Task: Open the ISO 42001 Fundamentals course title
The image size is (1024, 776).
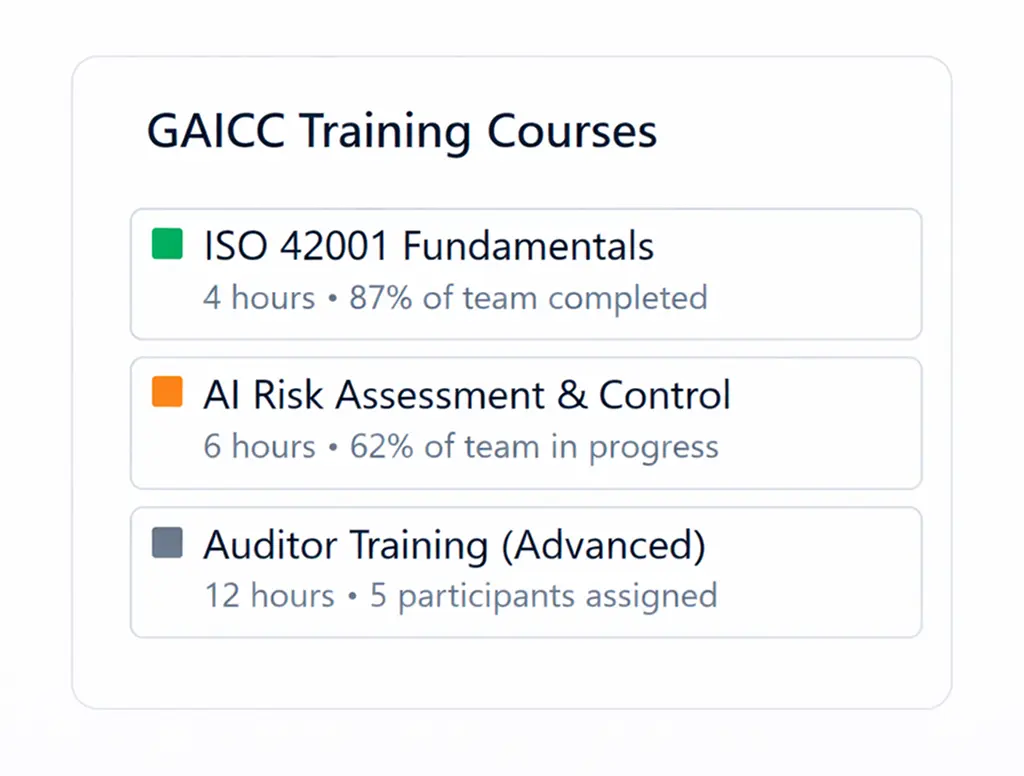Action: (428, 246)
